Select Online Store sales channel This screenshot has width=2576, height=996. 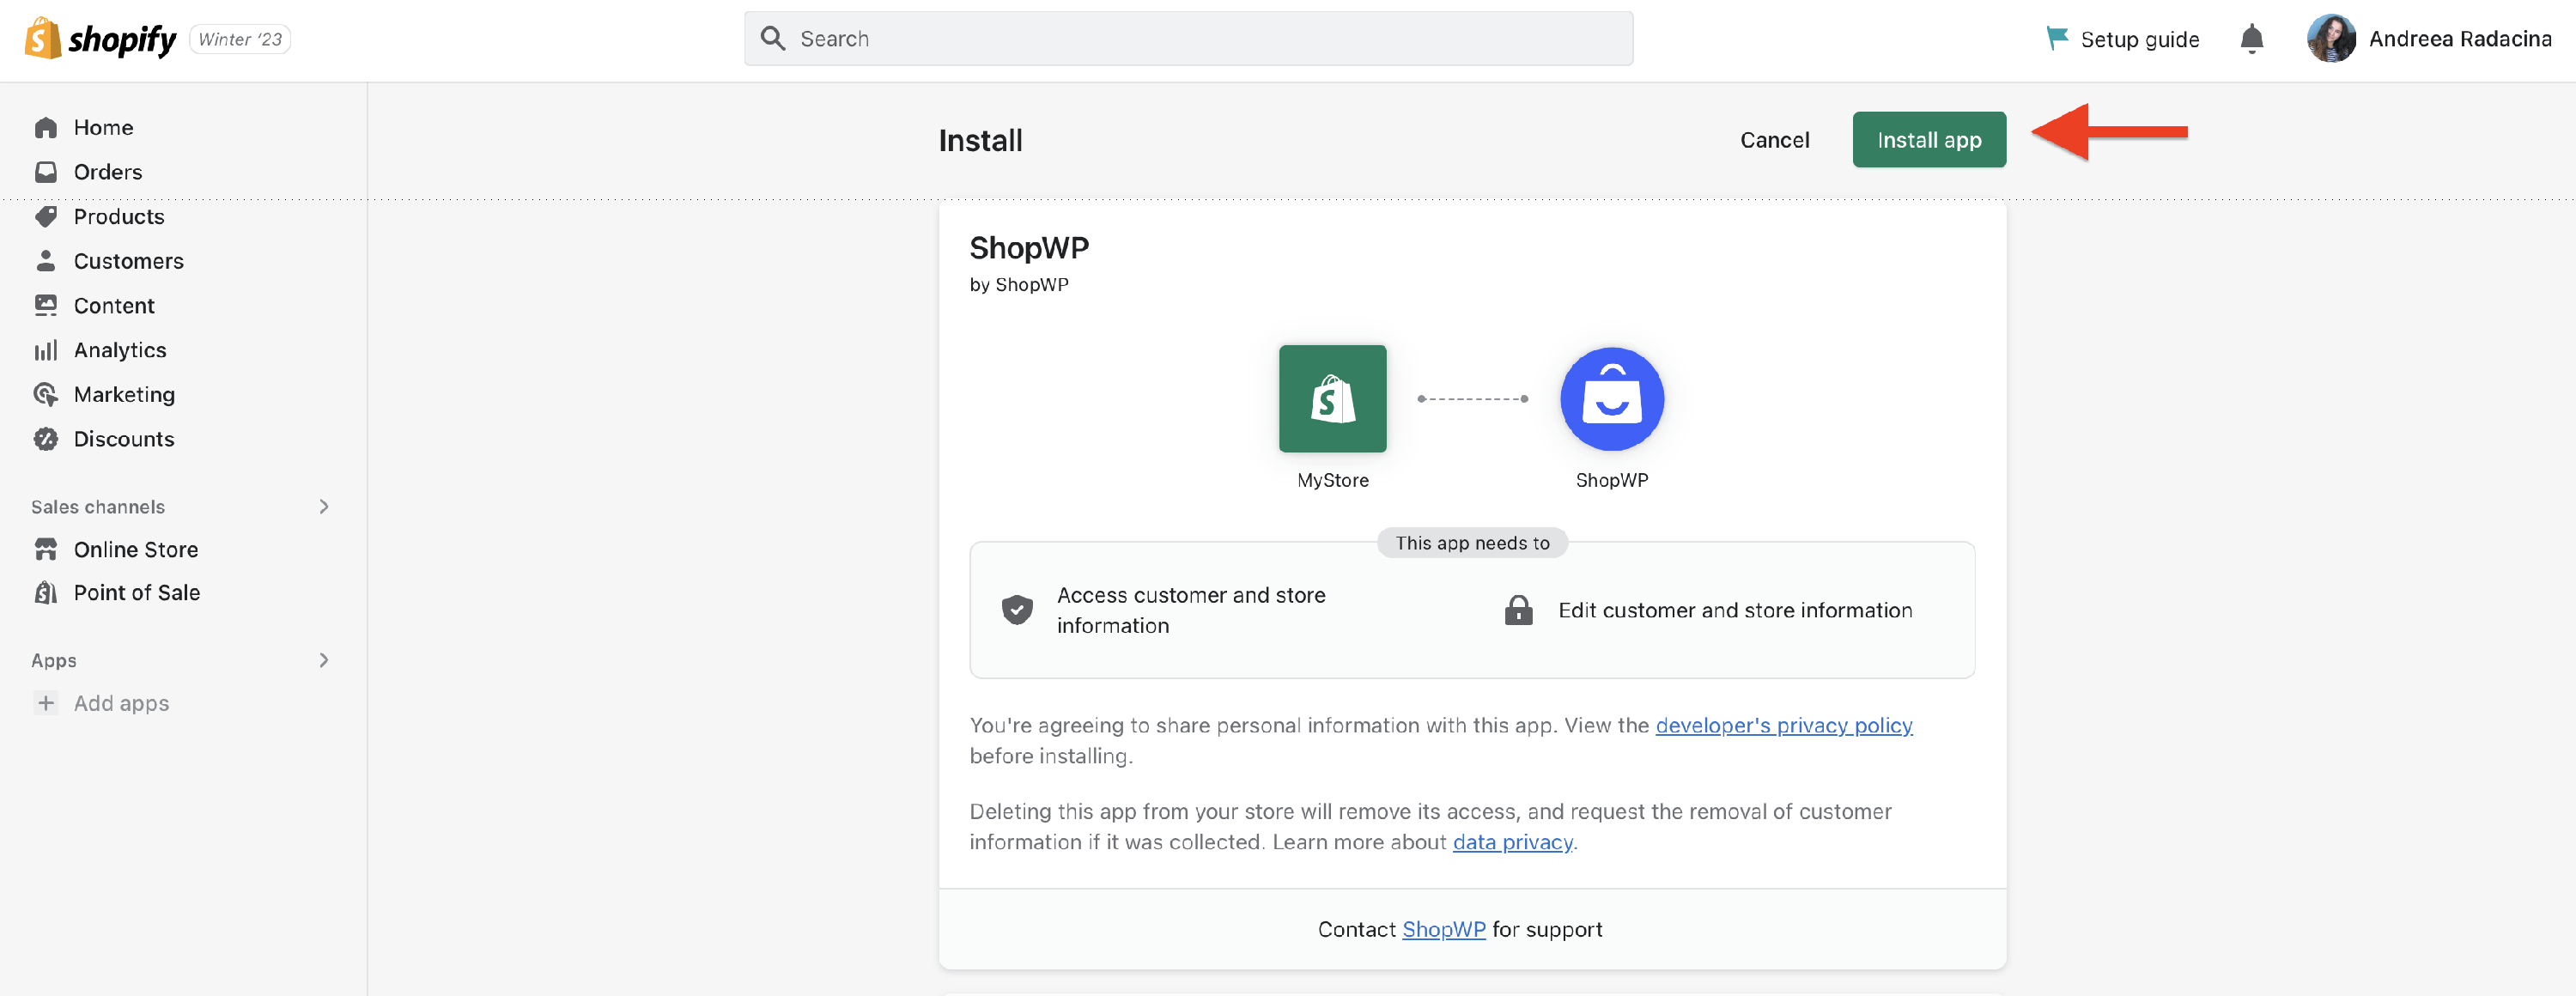(x=135, y=549)
